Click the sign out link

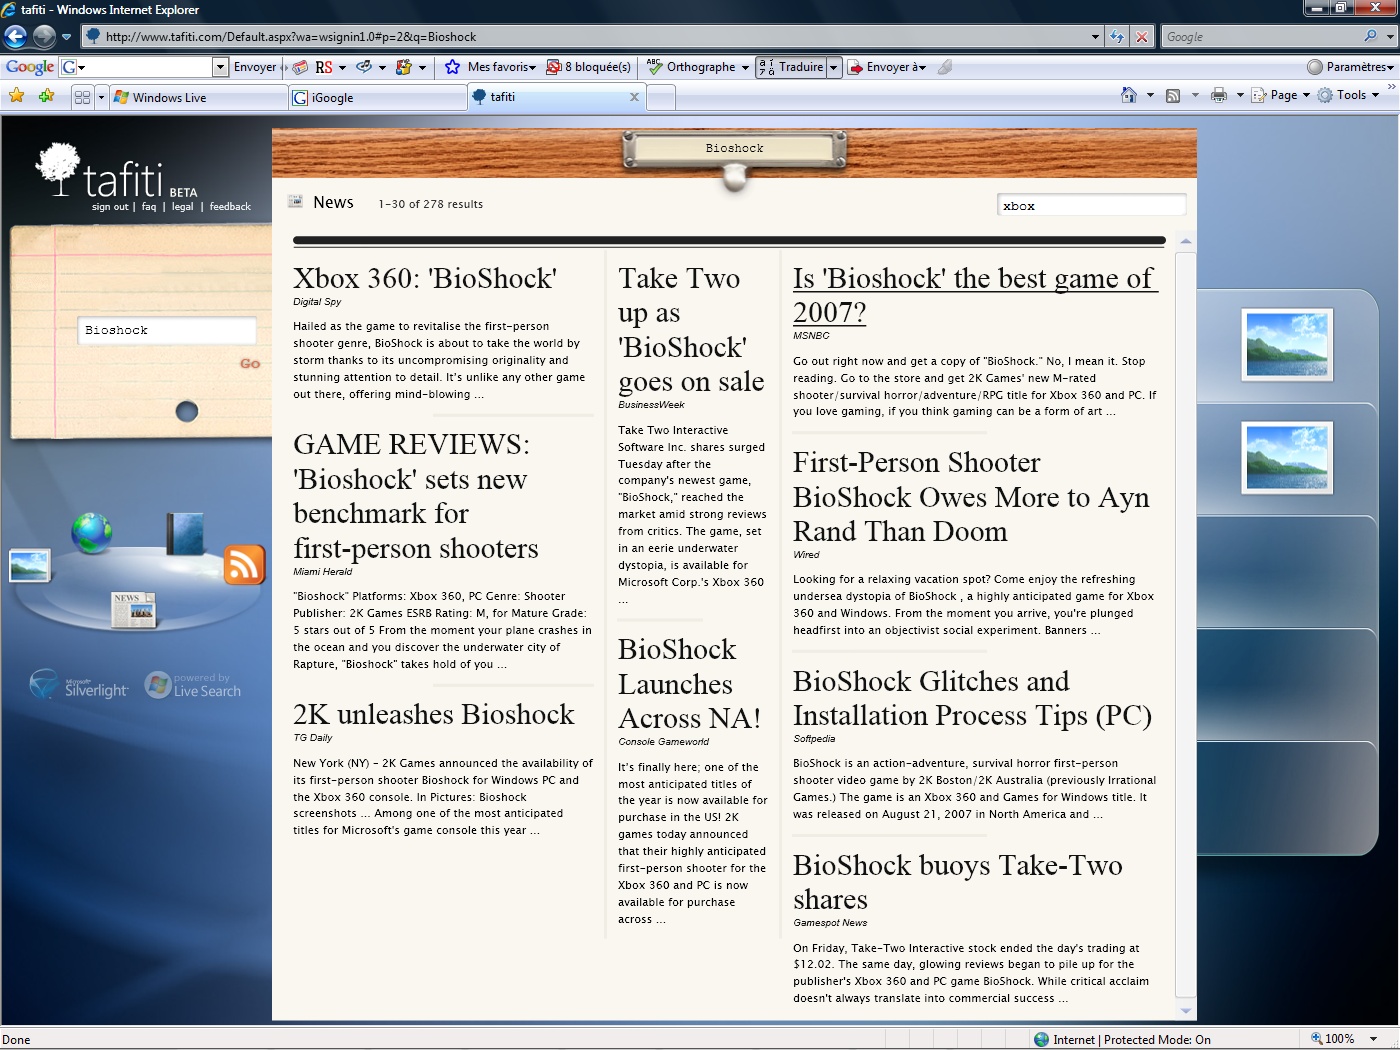pos(110,207)
